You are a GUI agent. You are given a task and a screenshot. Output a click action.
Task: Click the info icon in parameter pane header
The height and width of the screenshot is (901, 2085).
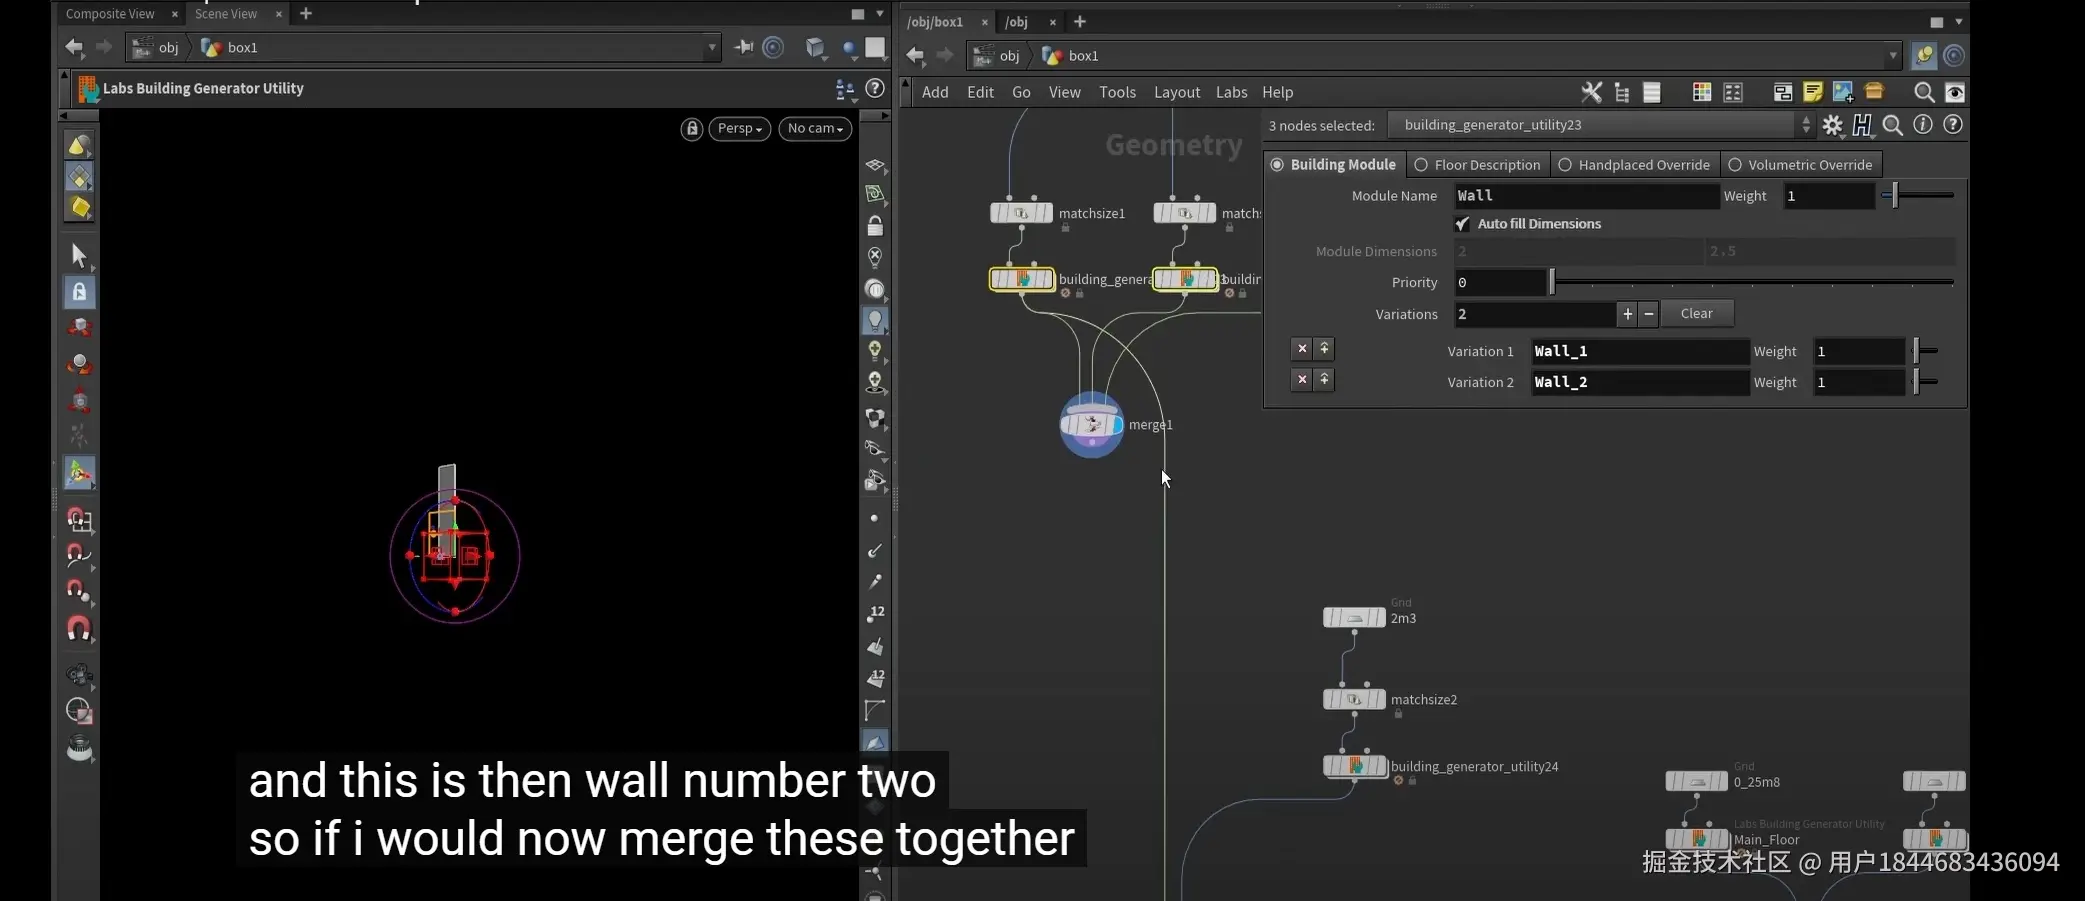click(1923, 125)
